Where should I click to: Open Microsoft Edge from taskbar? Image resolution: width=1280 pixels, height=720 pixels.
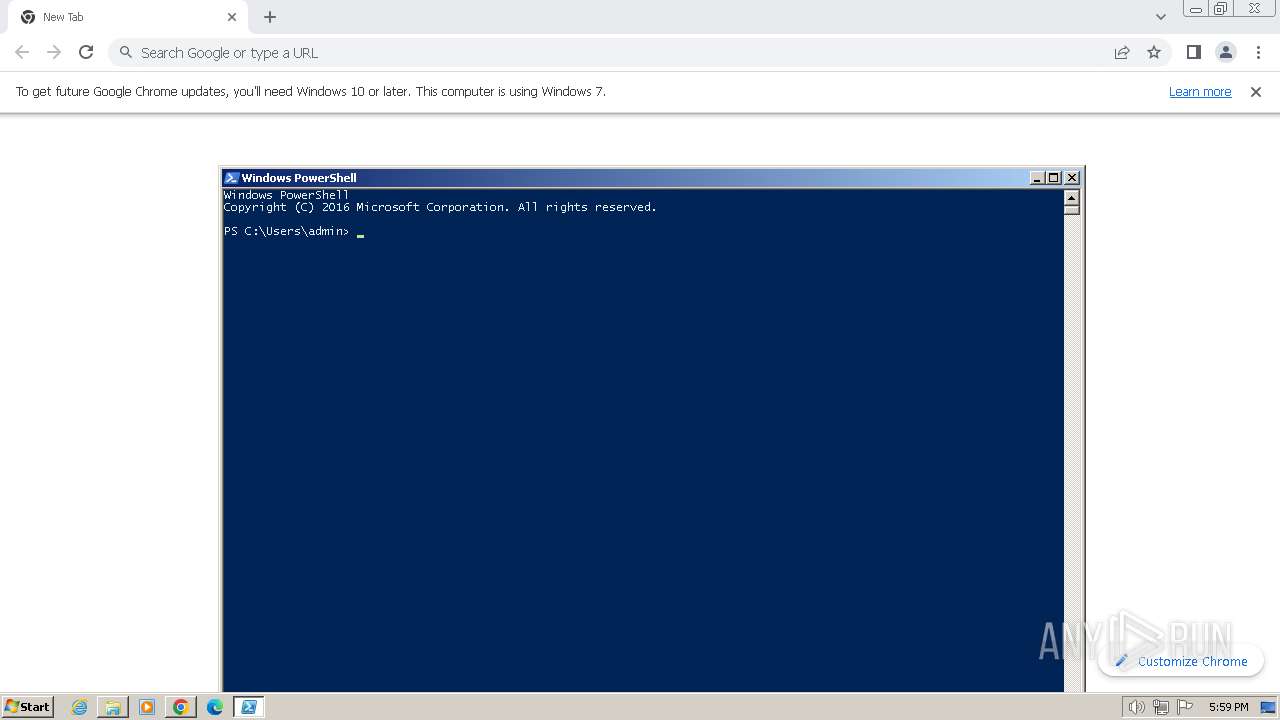215,707
